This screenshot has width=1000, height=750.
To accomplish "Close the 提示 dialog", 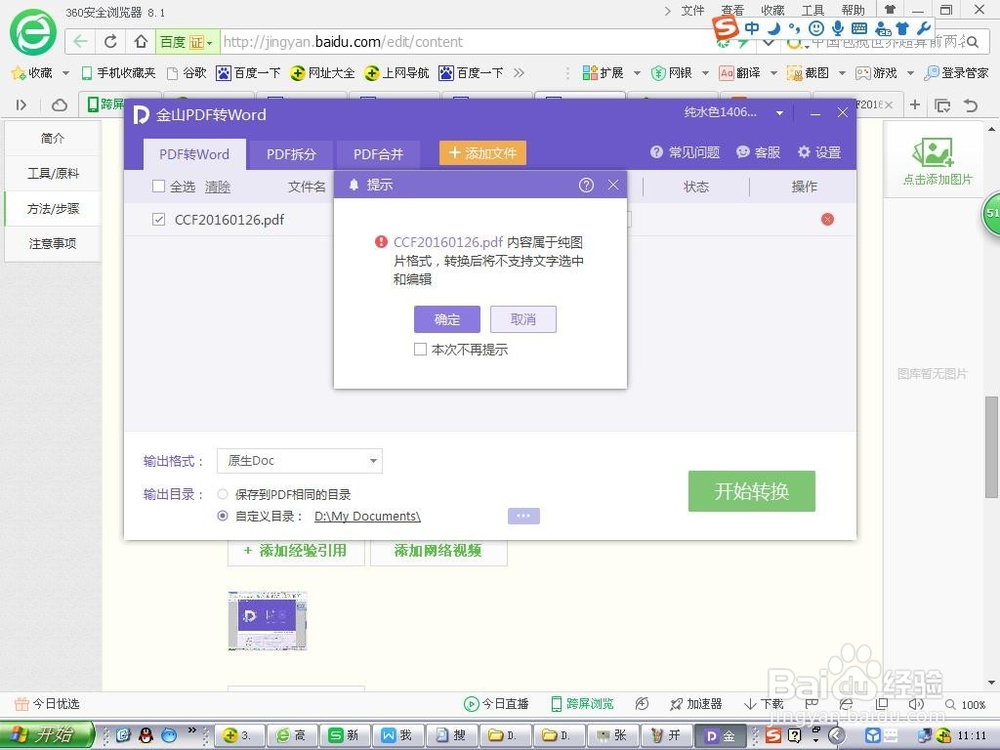I will [x=613, y=185].
